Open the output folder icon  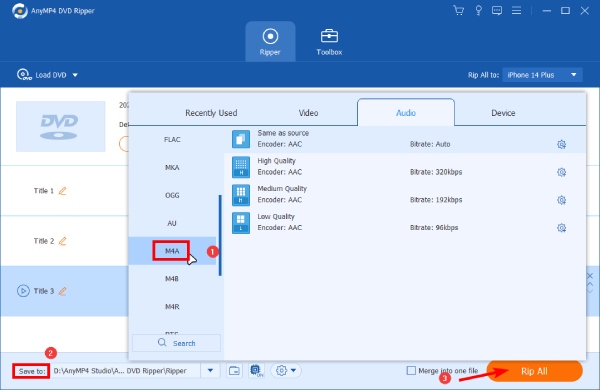[234, 370]
